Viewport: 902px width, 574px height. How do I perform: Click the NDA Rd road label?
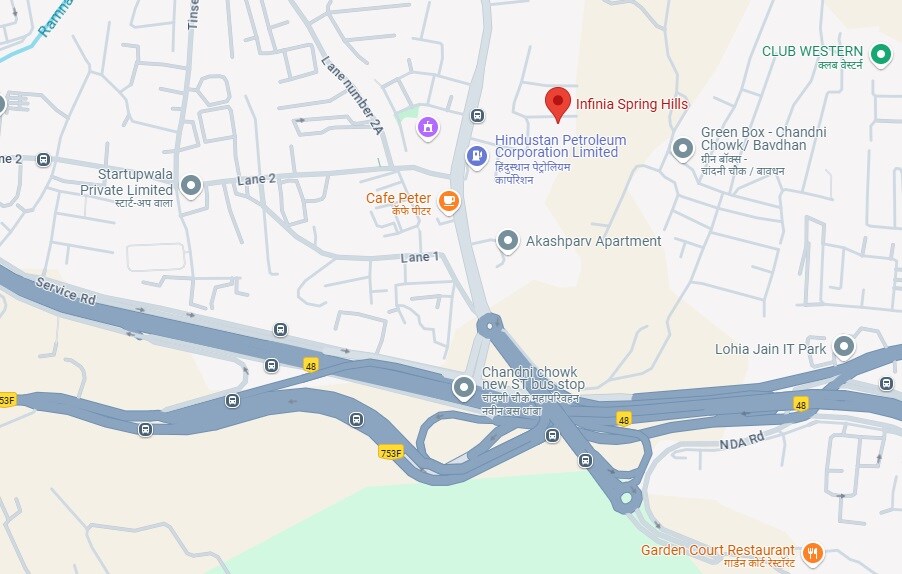pos(742,441)
